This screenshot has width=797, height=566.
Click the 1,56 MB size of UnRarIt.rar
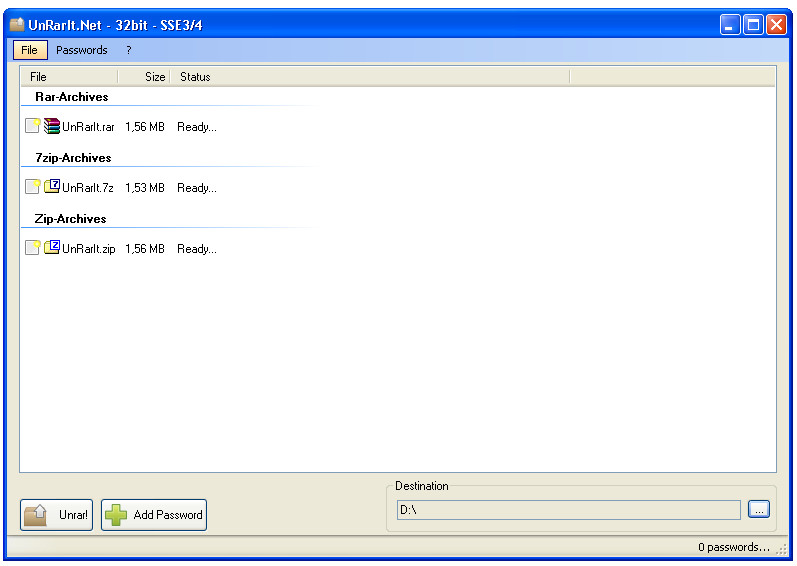145,127
